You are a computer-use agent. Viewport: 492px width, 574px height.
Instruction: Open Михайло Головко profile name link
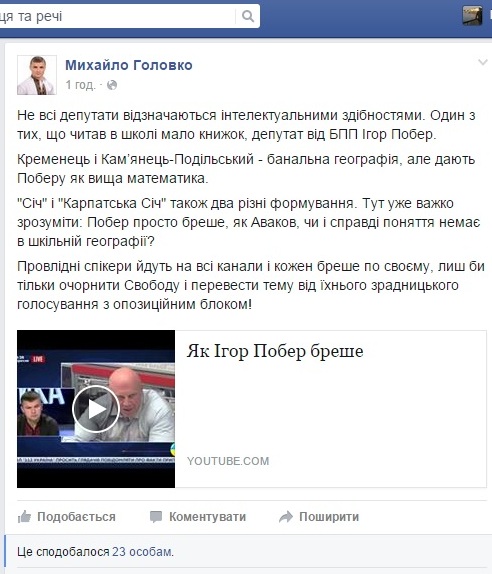tap(129, 65)
